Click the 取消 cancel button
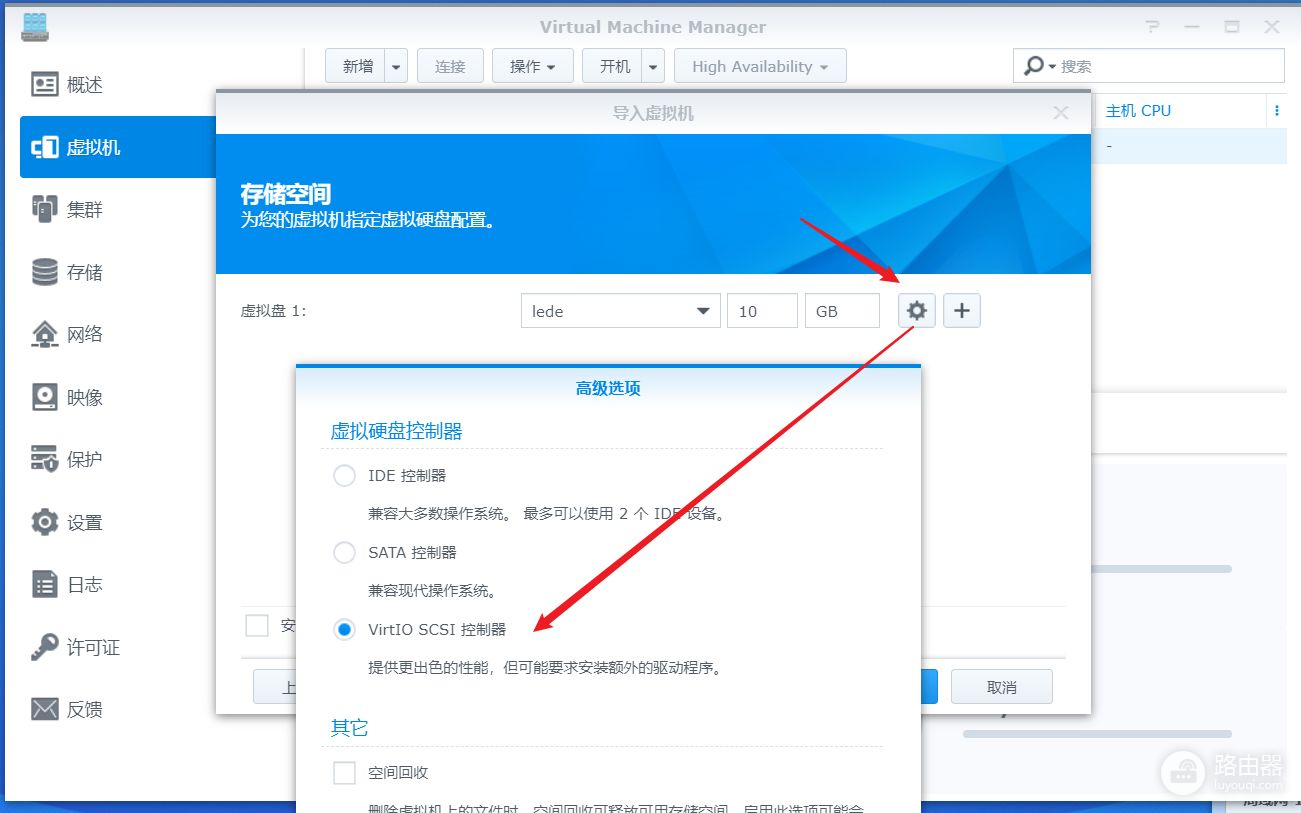Image resolution: width=1301 pixels, height=813 pixels. tap(1001, 687)
